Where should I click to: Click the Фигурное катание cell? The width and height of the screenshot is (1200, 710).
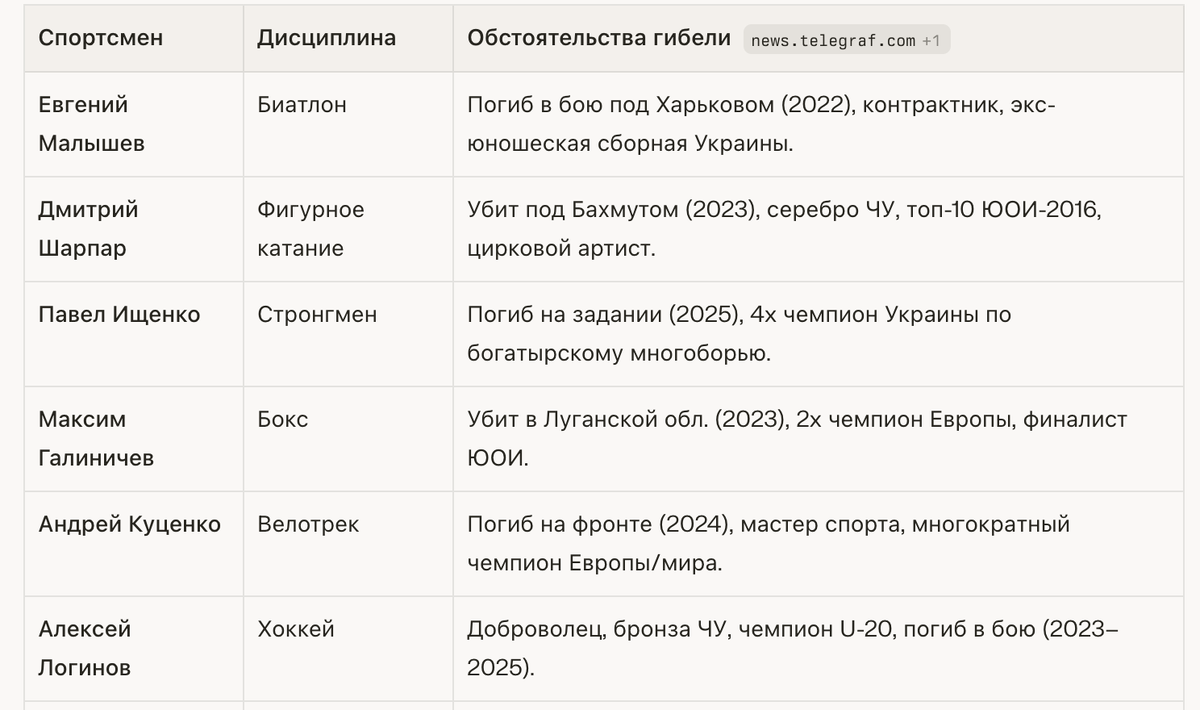310,229
